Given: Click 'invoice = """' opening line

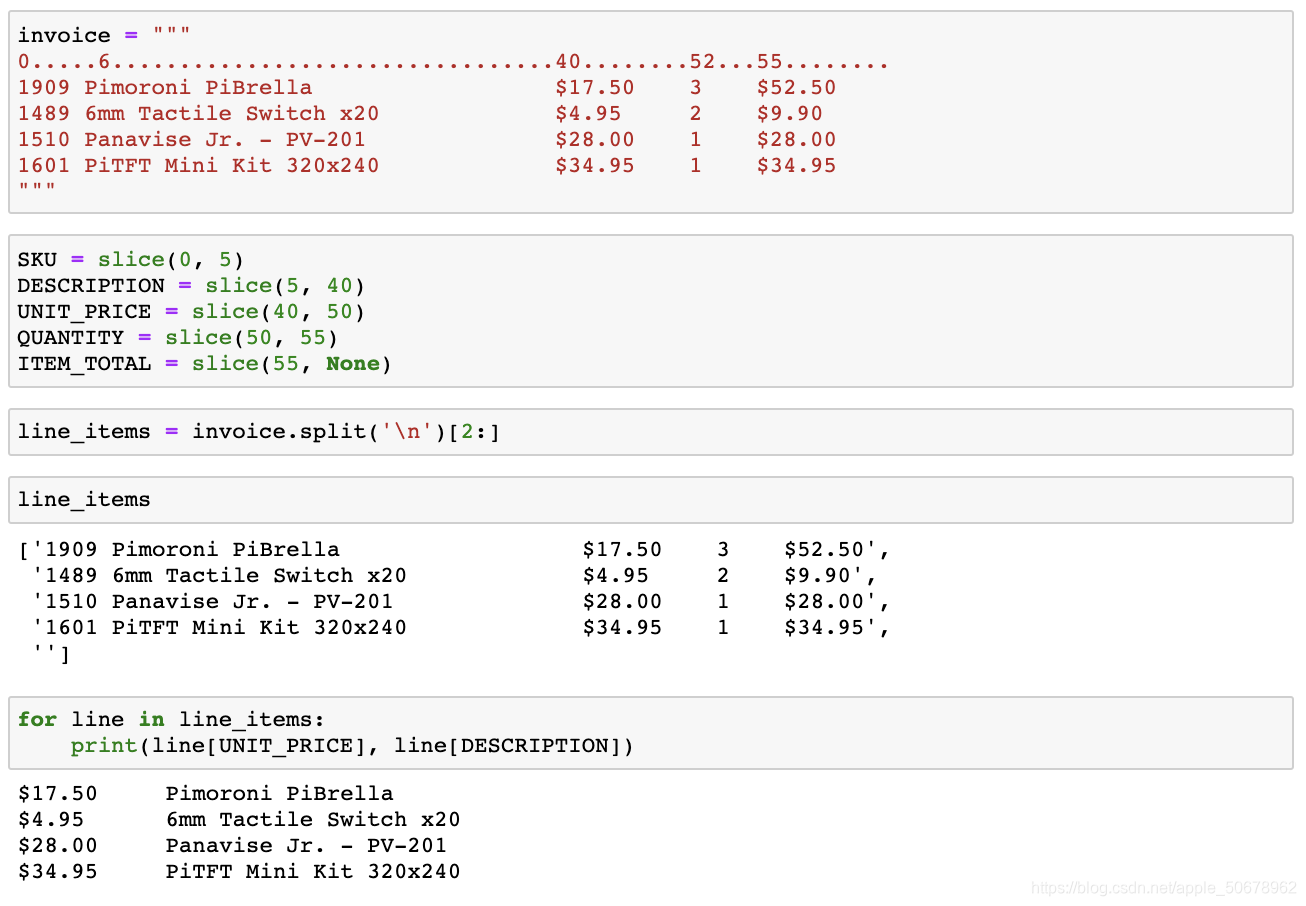Looking at the screenshot, I should (x=104, y=36).
